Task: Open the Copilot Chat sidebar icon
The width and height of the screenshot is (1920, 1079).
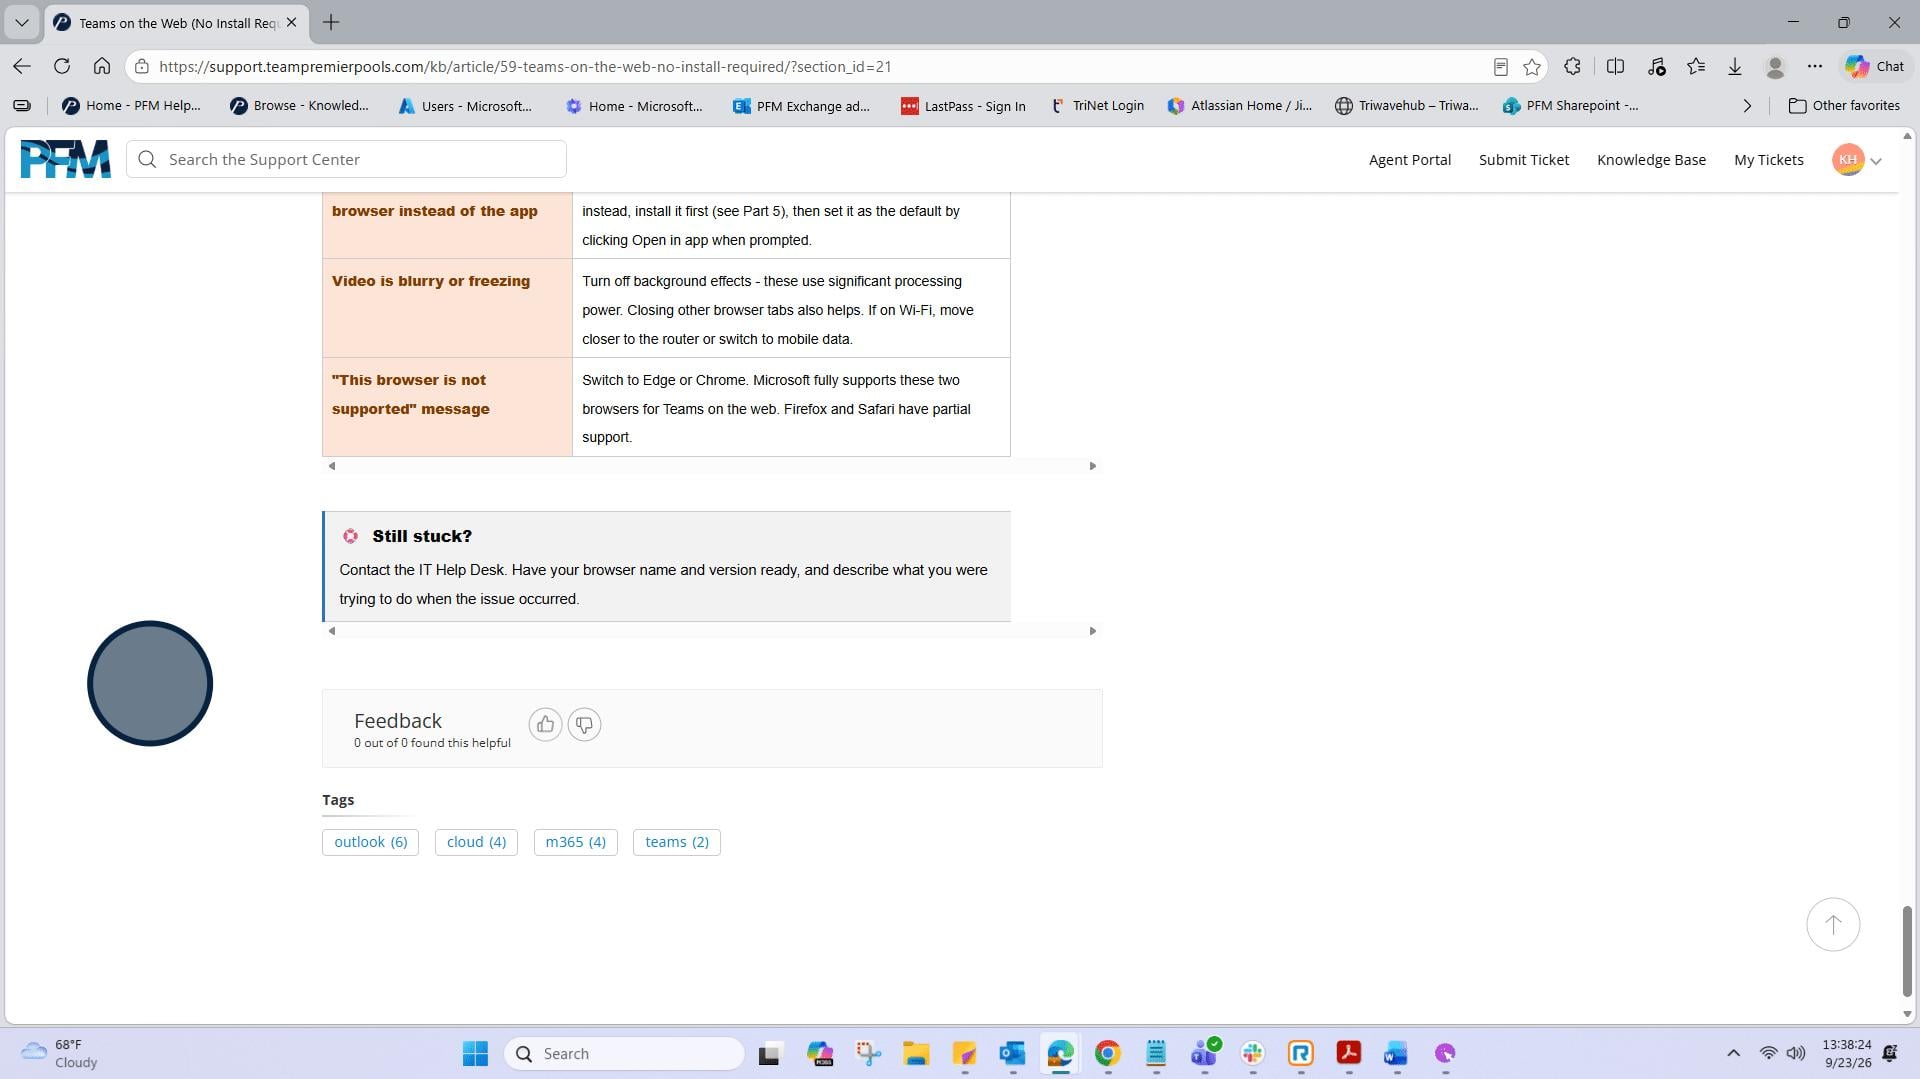Action: pos(1875,66)
